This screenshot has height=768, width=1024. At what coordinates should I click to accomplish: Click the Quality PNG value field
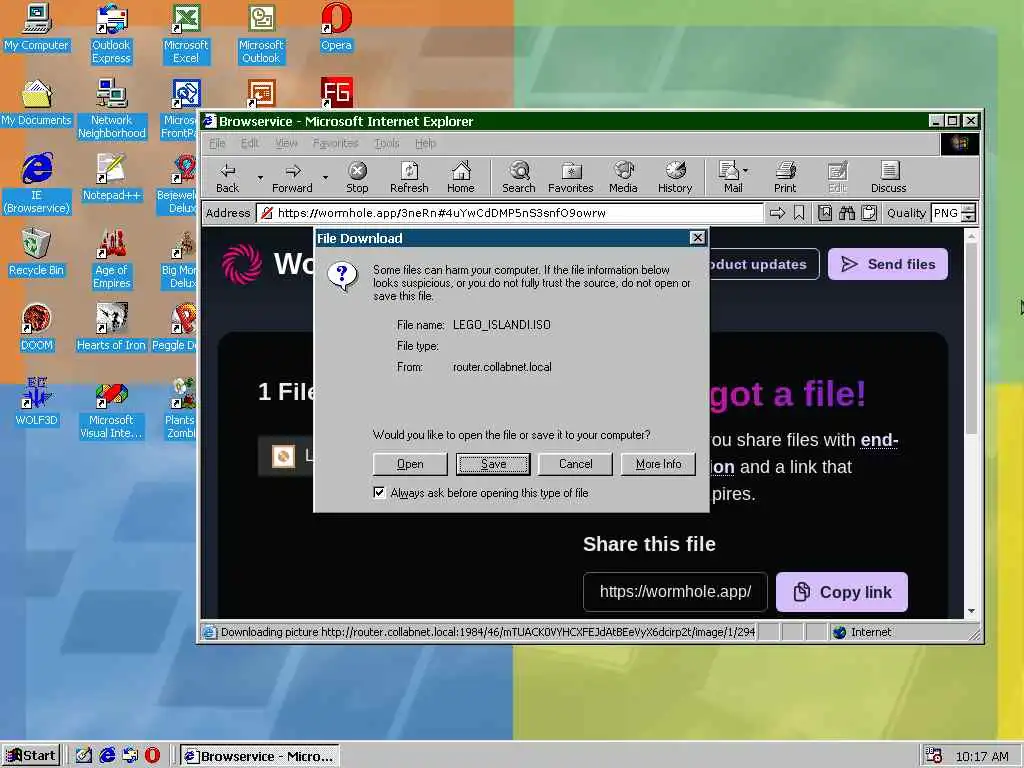(x=947, y=213)
